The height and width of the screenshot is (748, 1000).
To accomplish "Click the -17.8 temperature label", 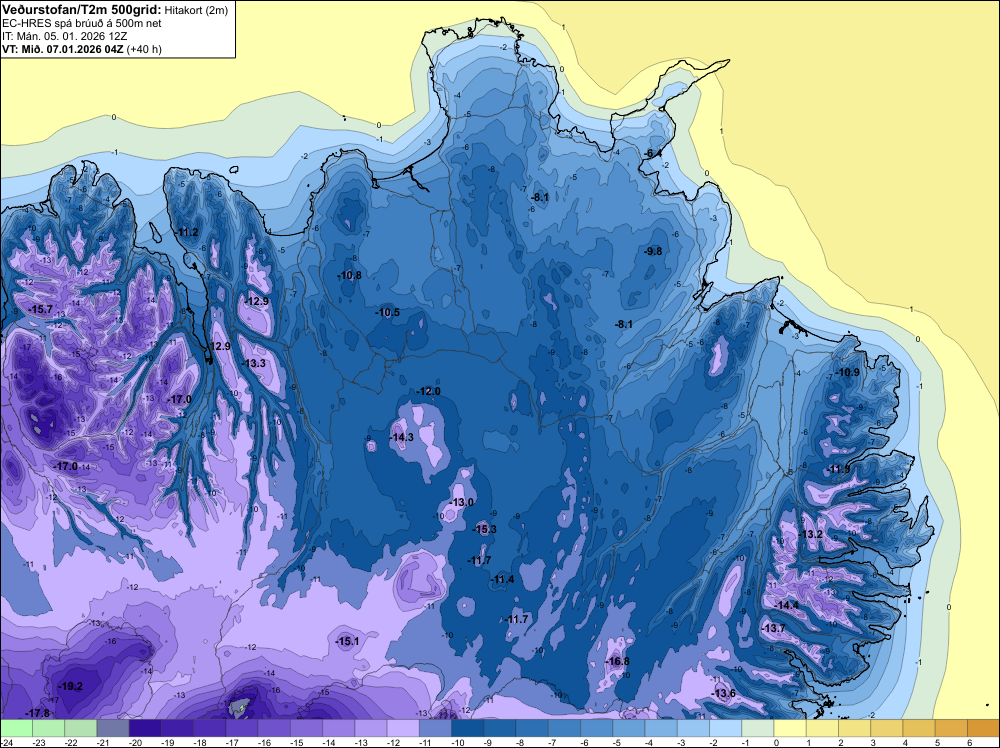I will 38,713.
